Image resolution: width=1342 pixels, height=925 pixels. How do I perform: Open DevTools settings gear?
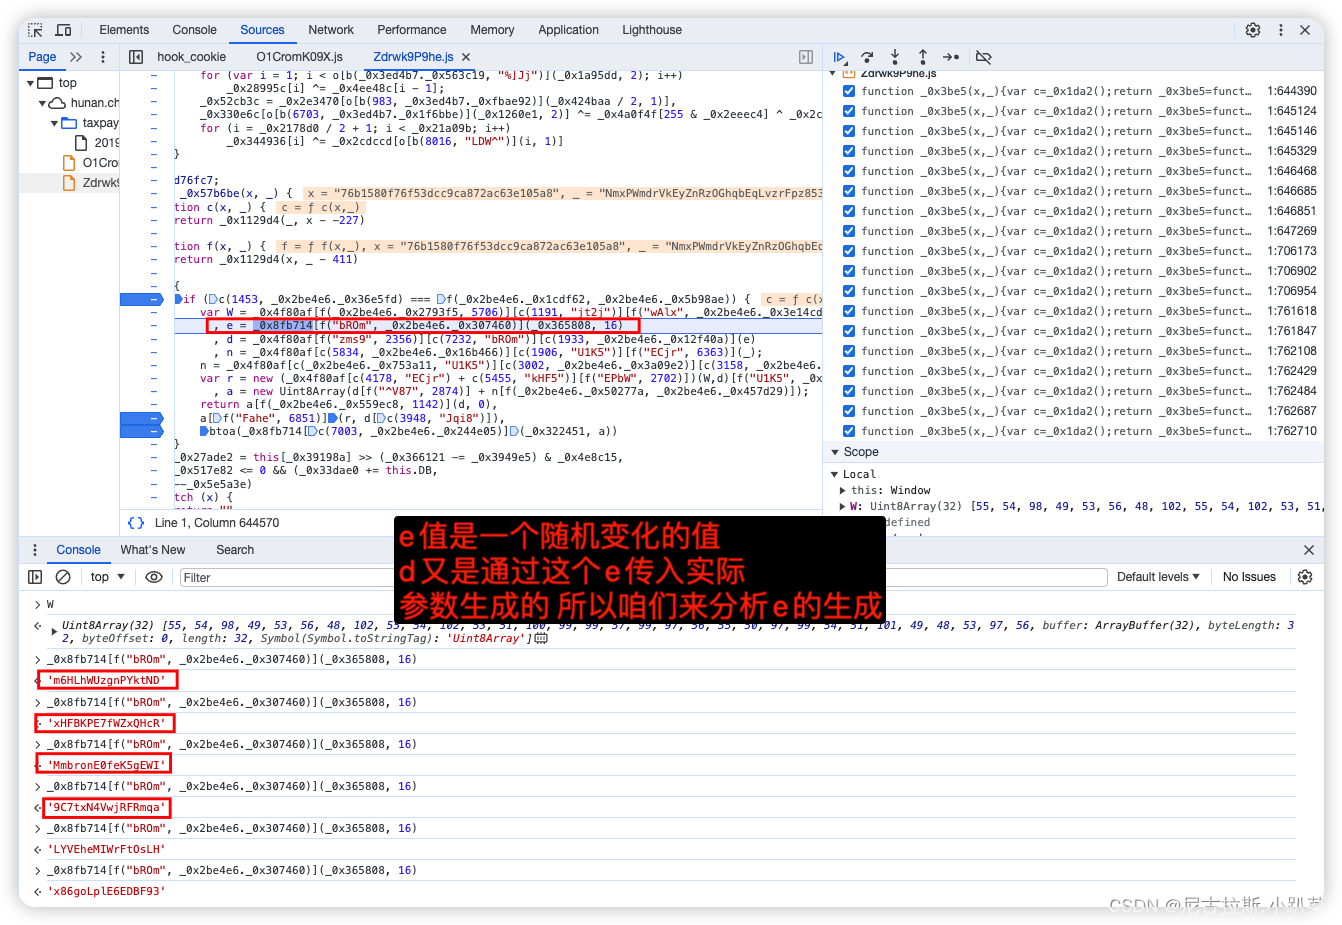coord(1253,30)
